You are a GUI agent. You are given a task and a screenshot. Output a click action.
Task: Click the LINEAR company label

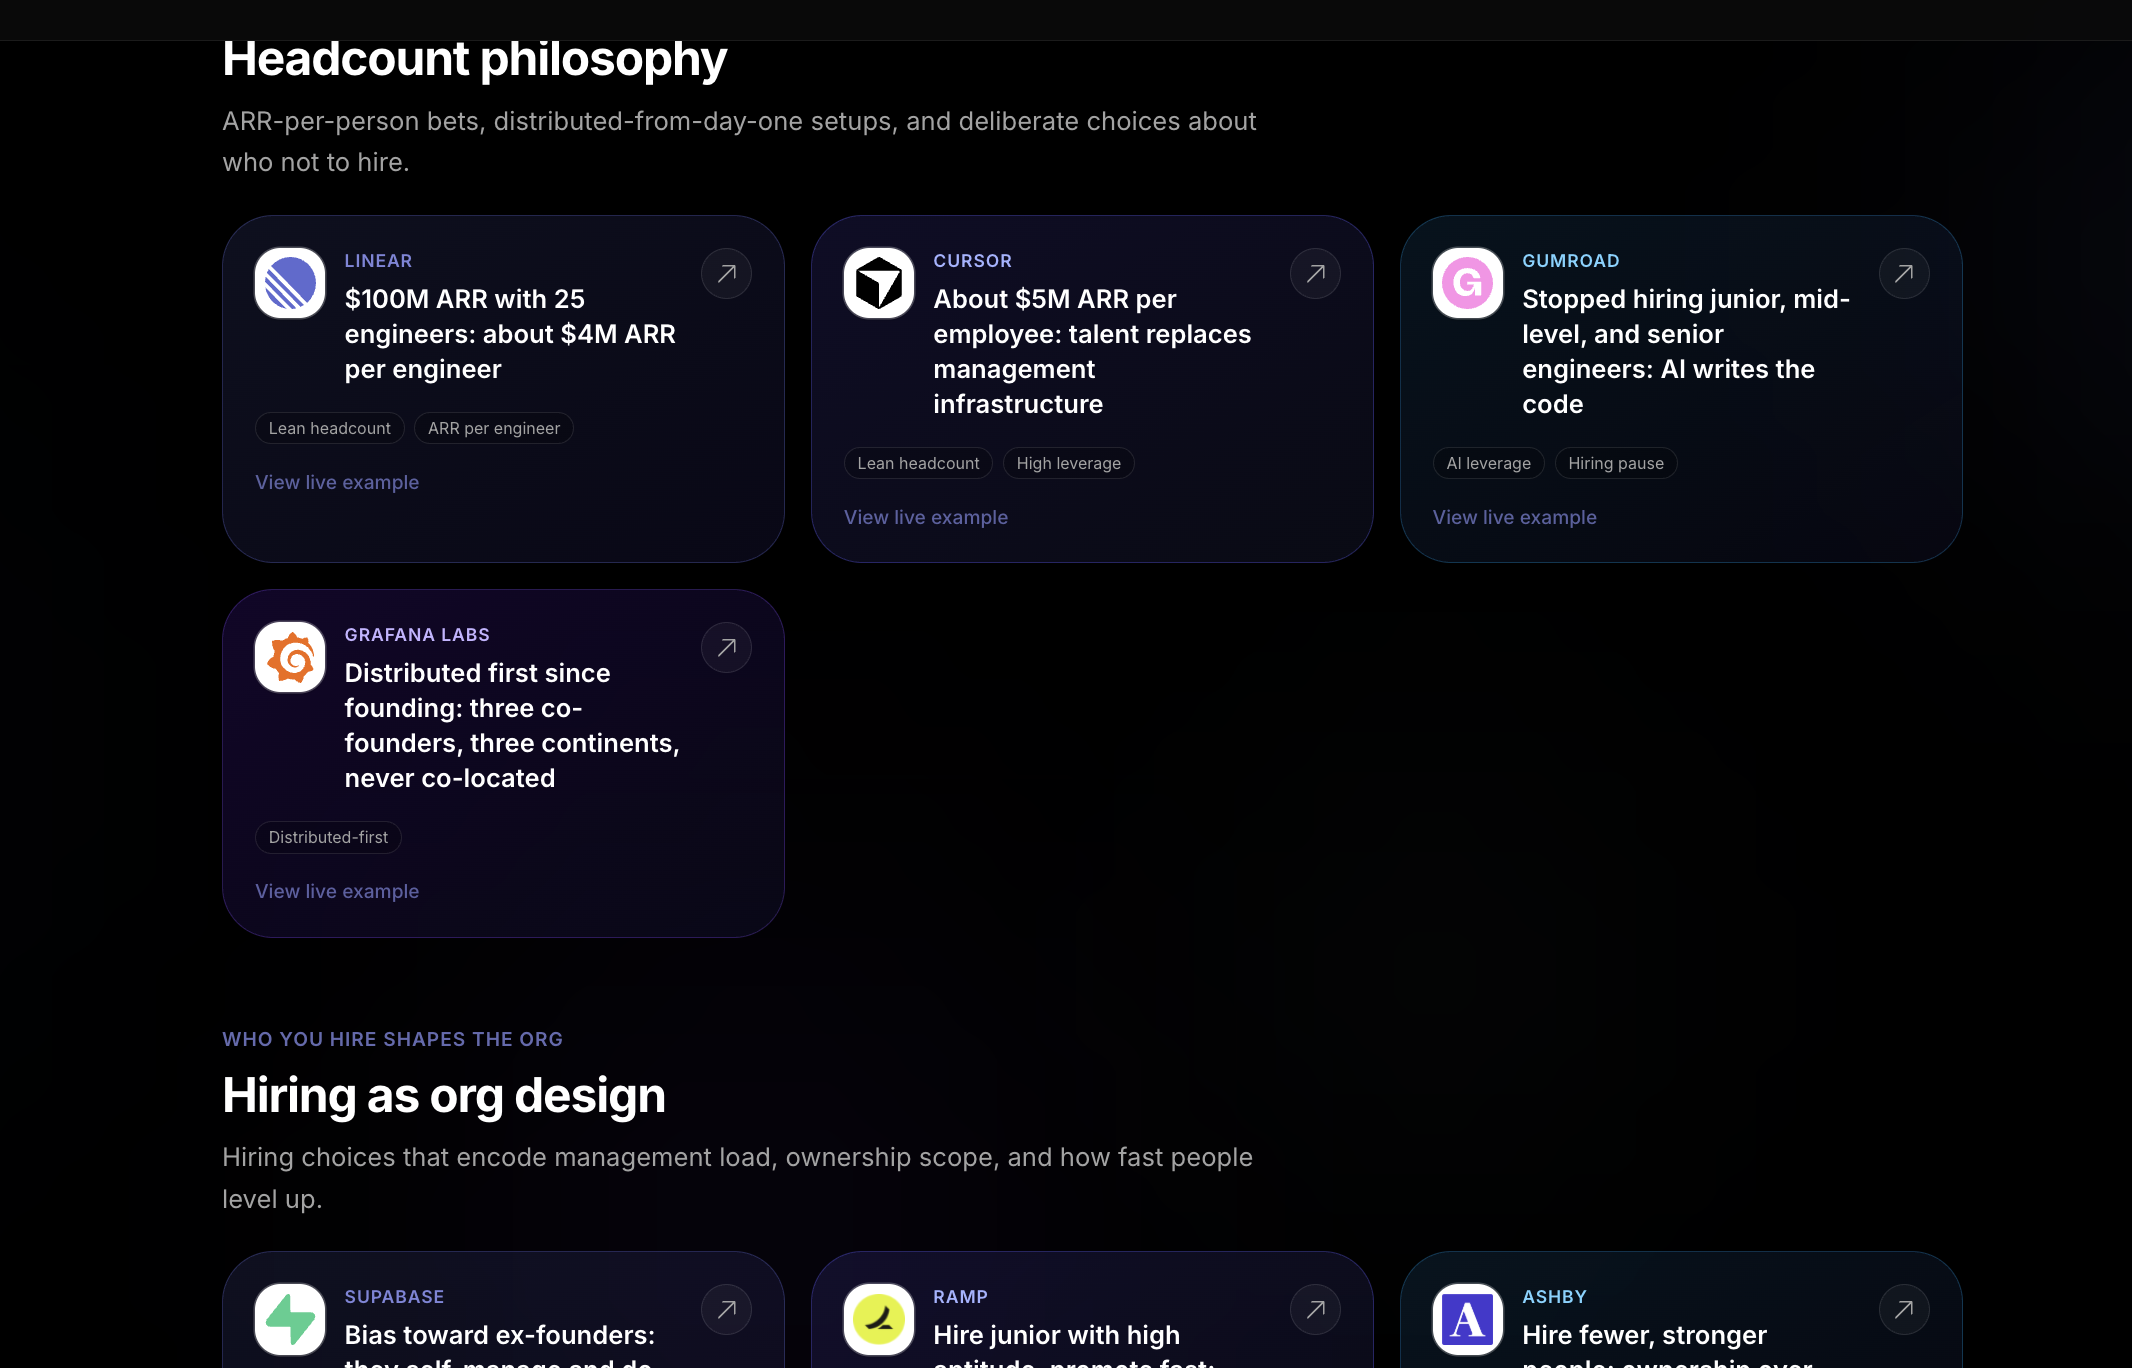click(x=378, y=261)
